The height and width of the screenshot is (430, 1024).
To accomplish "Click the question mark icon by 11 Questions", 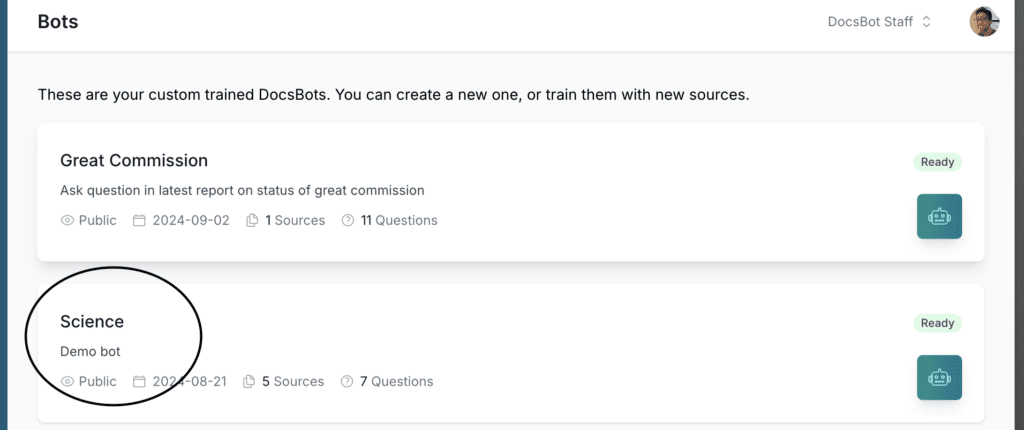I will (x=348, y=220).
